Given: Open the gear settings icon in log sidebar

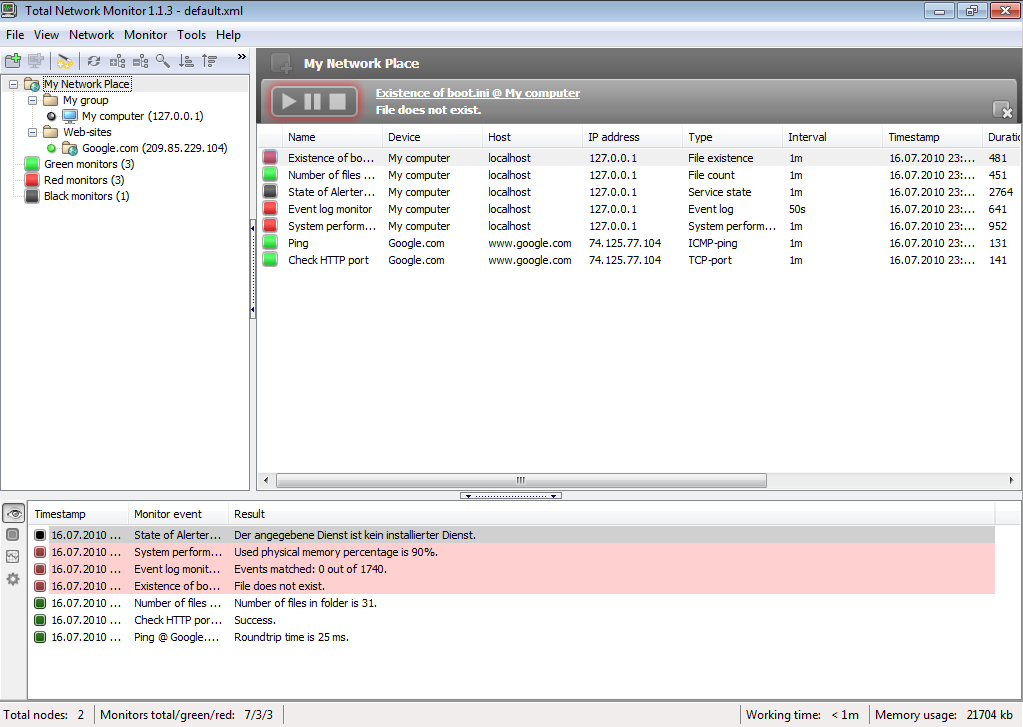Looking at the screenshot, I should point(13,579).
